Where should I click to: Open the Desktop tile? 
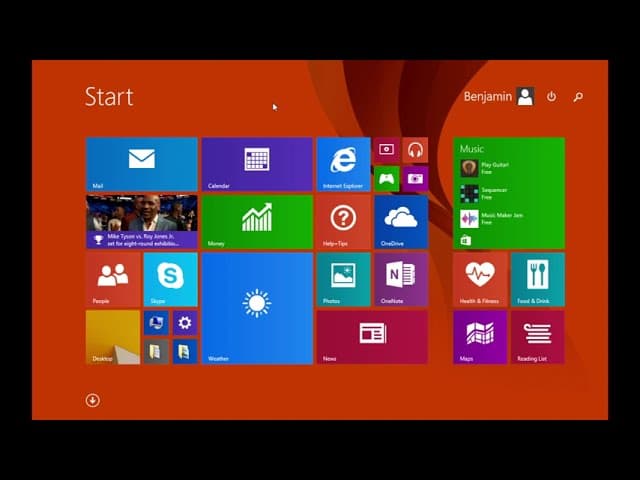coord(113,337)
